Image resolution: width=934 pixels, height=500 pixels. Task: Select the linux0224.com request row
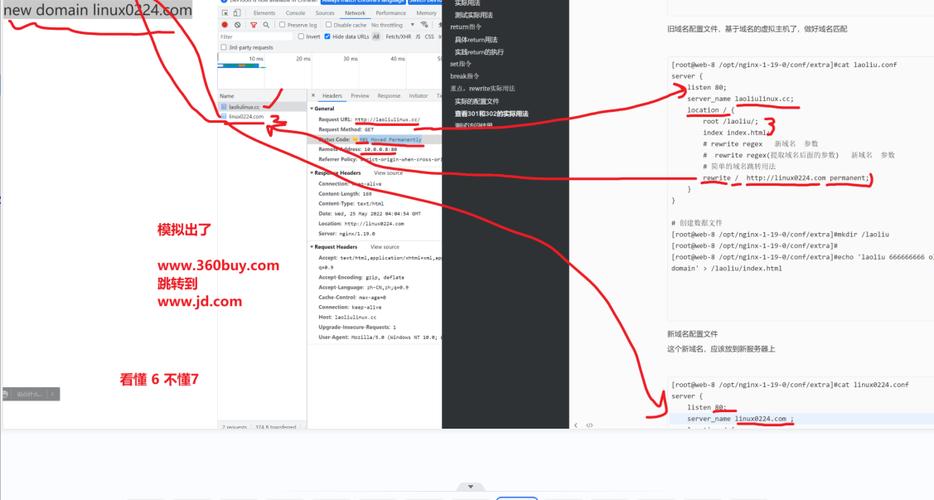[262, 116]
